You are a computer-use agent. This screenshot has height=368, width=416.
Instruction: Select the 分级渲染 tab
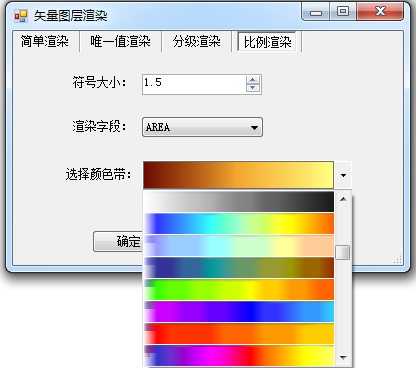point(197,42)
